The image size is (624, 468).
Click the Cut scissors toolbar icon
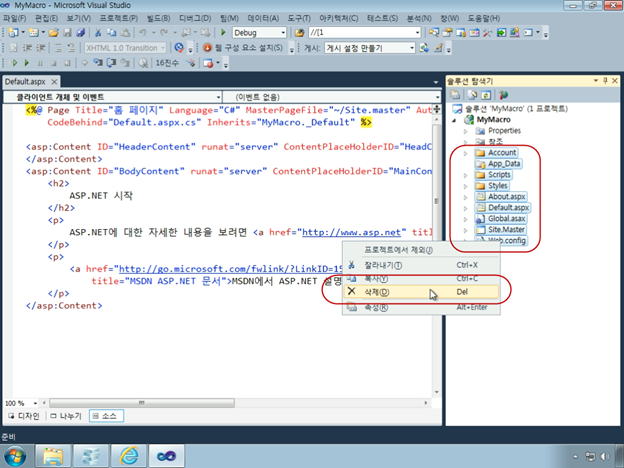pos(98,33)
